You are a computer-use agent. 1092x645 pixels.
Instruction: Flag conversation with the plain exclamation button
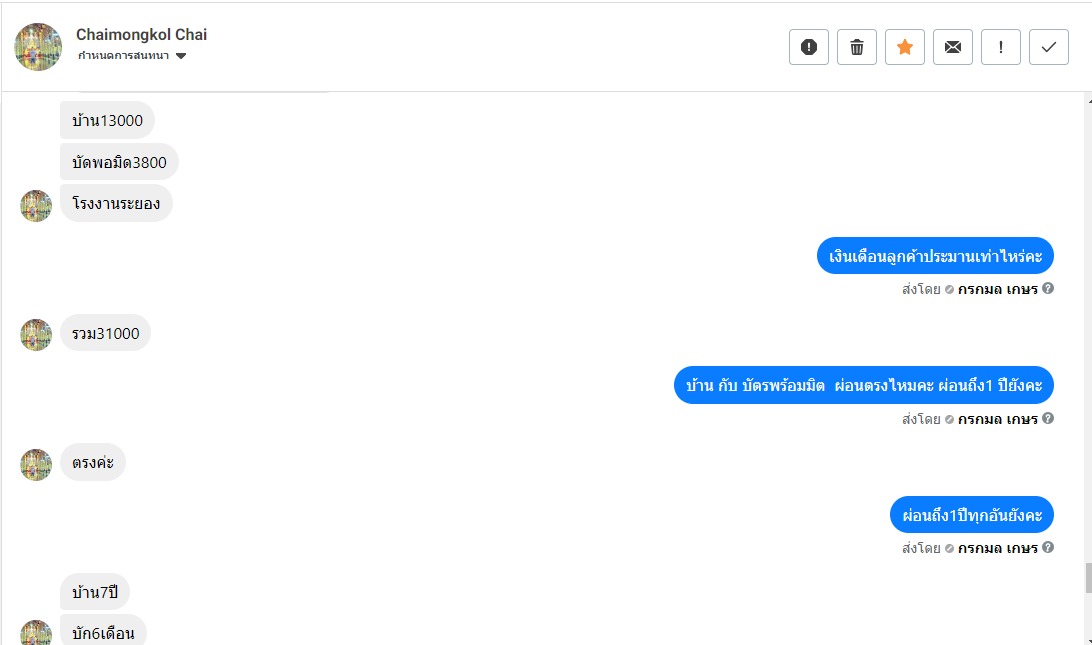coord(1001,47)
